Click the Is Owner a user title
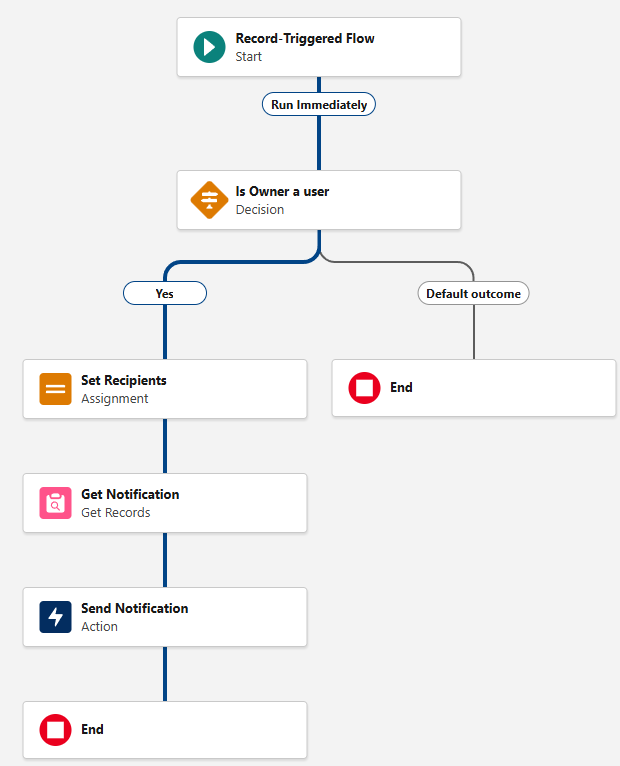Image resolution: width=620 pixels, height=766 pixels. 282,191
